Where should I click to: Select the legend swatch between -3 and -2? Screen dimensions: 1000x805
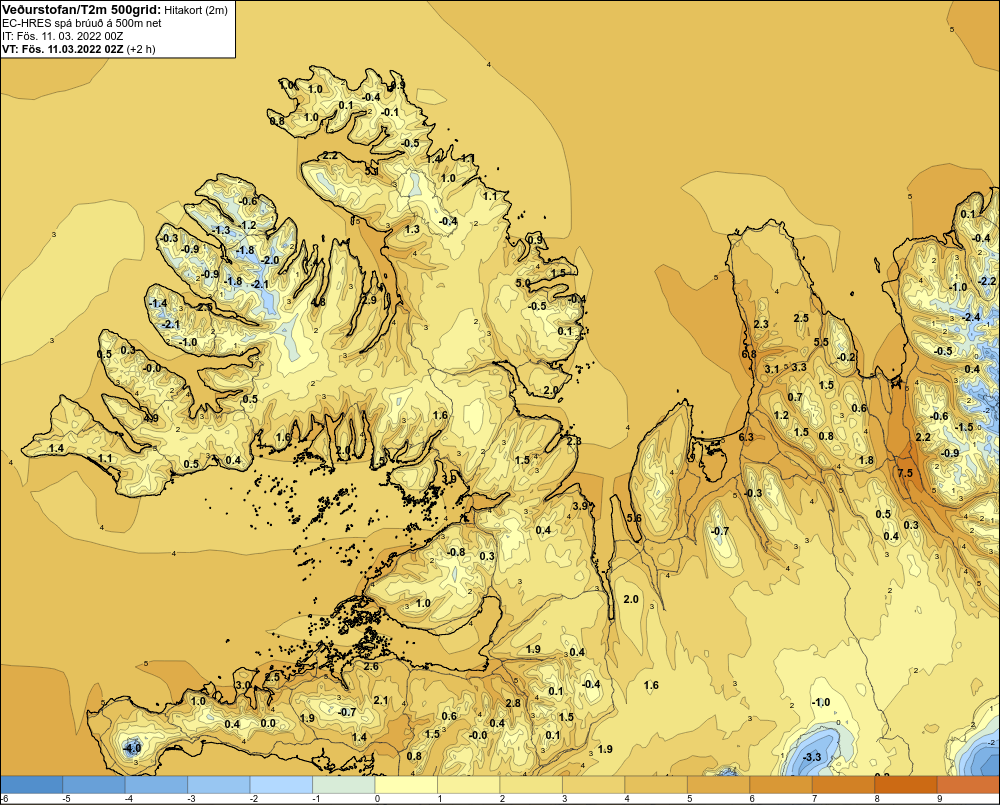point(219,784)
